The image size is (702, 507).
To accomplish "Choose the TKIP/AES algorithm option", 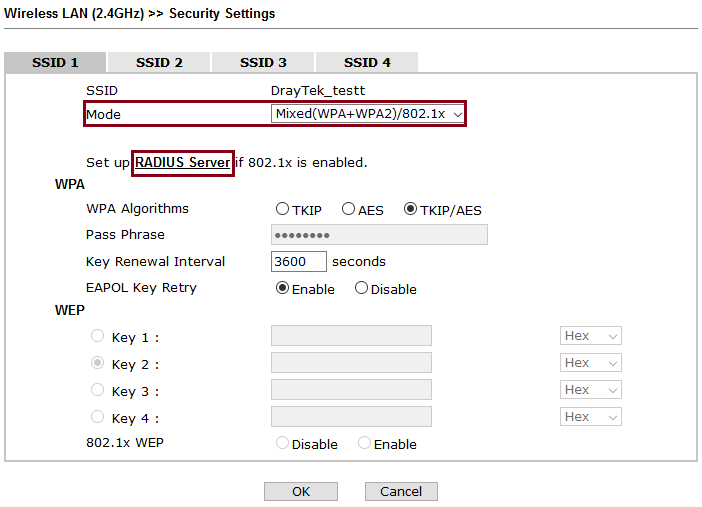I will [x=411, y=210].
